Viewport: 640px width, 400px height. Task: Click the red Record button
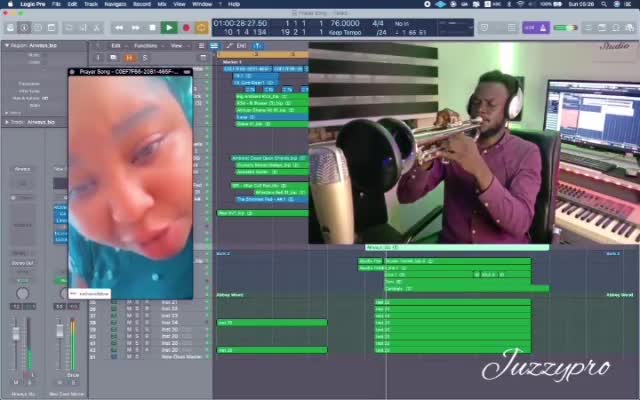point(186,28)
